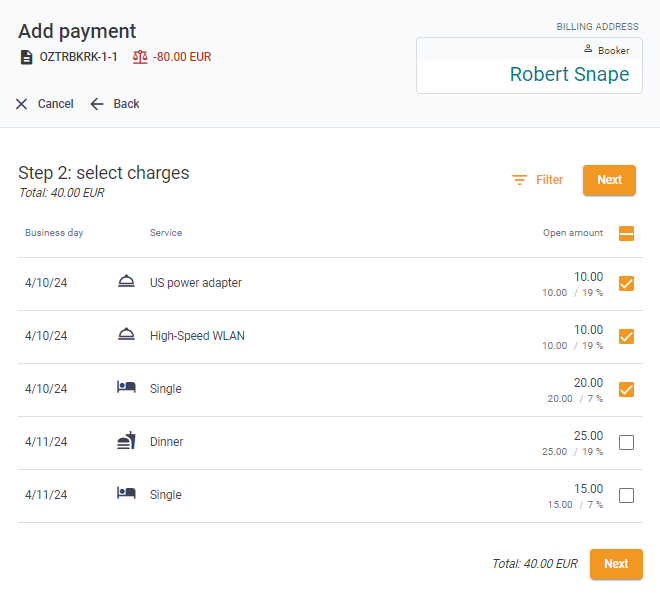
Task: Click the Open amount column header
Action: pyautogui.click(x=573, y=233)
